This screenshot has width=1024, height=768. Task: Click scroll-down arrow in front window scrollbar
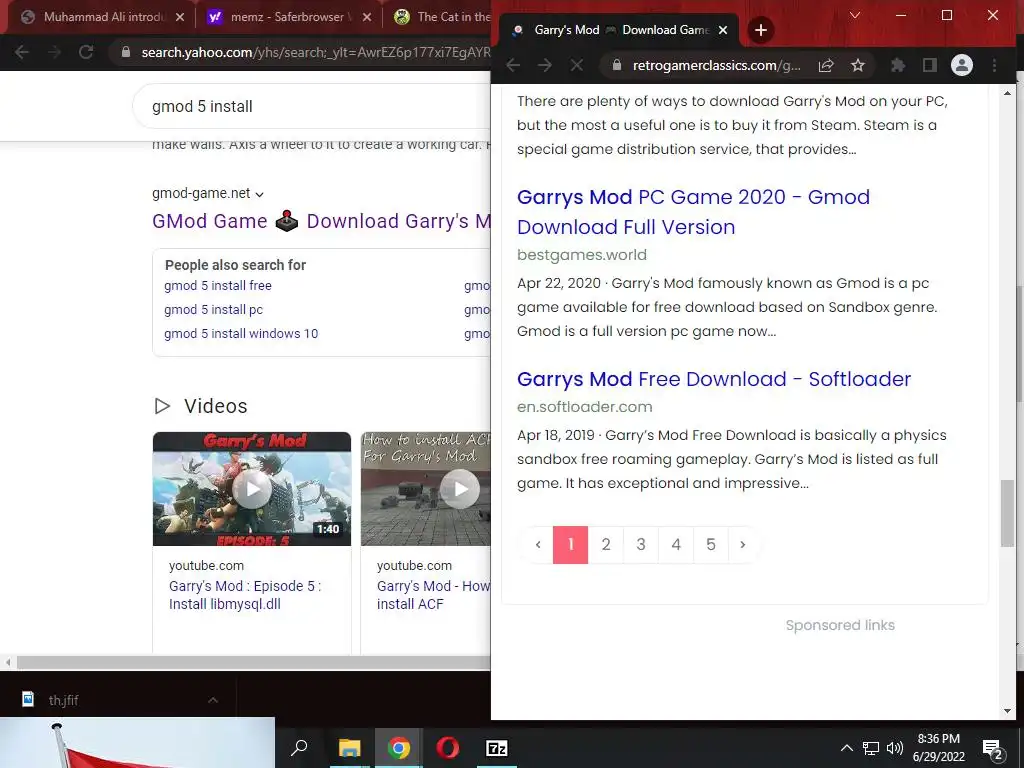coord(1007,711)
